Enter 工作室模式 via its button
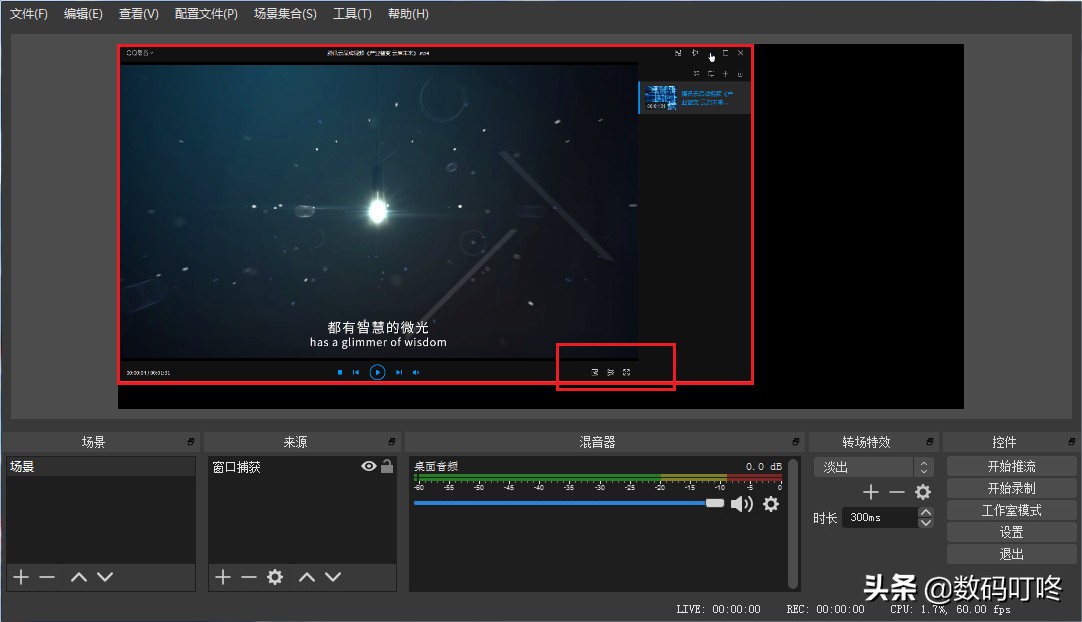Image resolution: width=1082 pixels, height=622 pixels. point(1010,510)
